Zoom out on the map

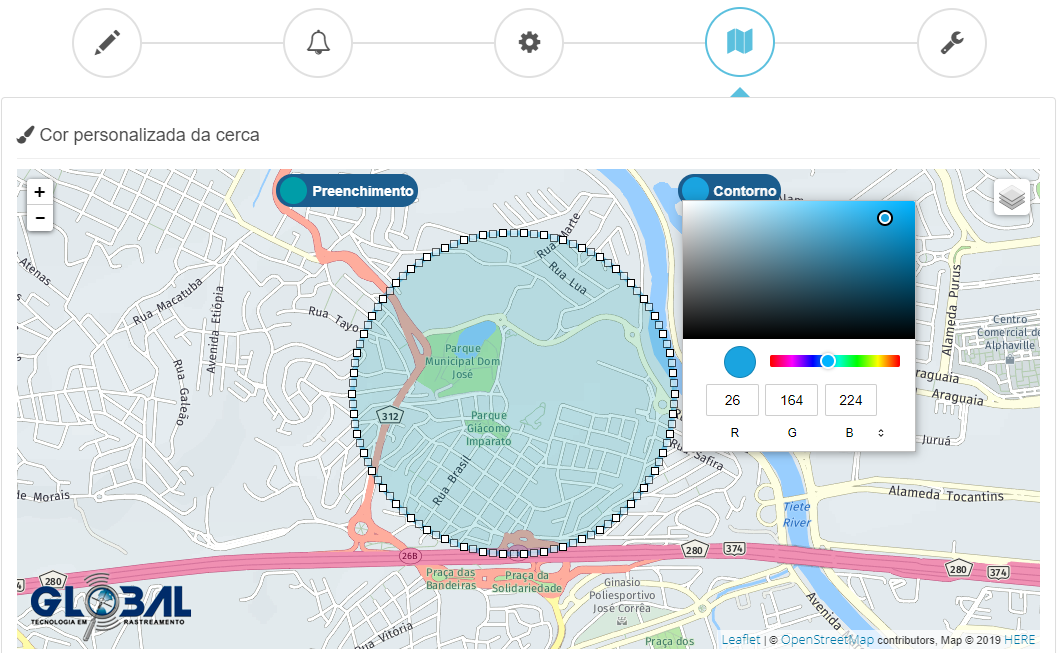click(x=40, y=218)
